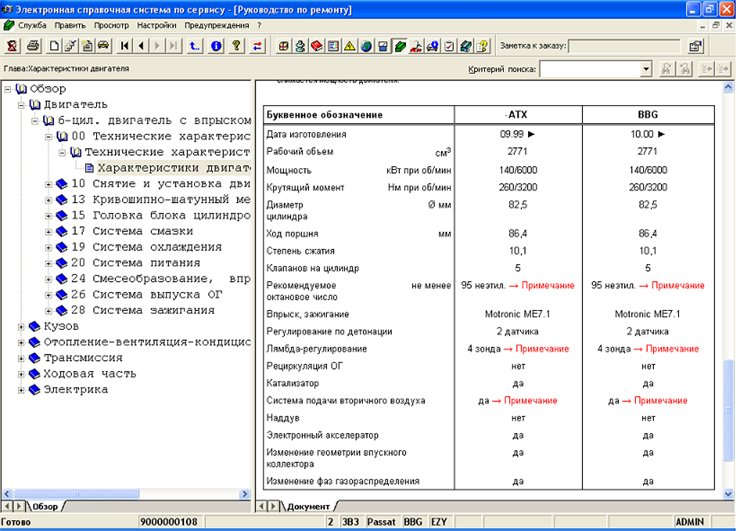
Task: Jump to first page arrow icon
Action: (x=125, y=46)
